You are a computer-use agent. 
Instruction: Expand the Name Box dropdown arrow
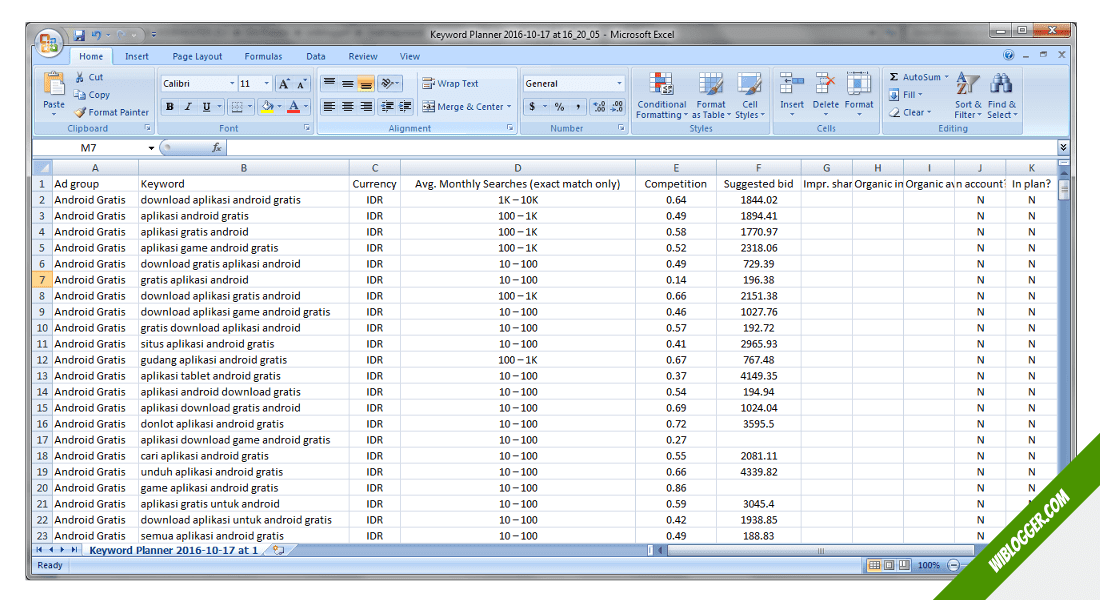pyautogui.click(x=151, y=148)
